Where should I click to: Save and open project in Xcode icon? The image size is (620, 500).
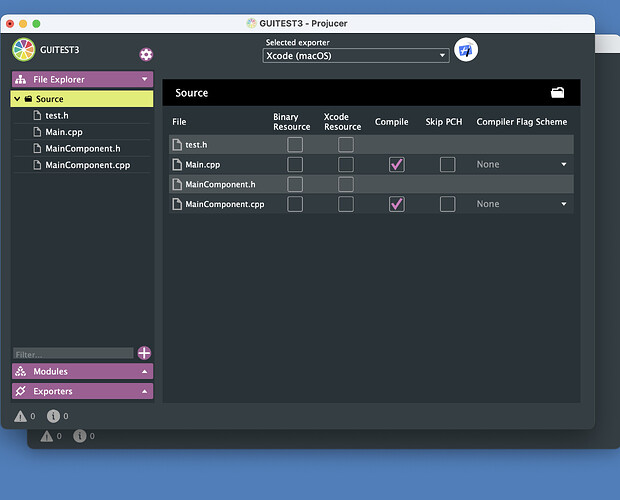(466, 50)
